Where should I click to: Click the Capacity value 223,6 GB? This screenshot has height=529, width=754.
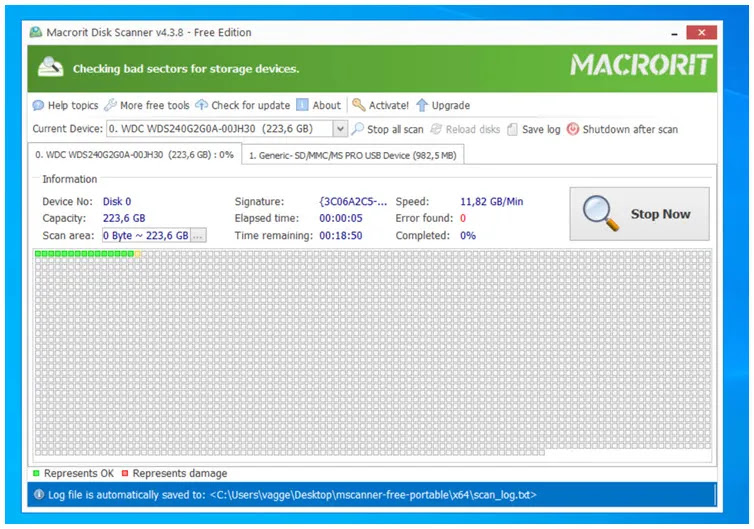click(124, 218)
